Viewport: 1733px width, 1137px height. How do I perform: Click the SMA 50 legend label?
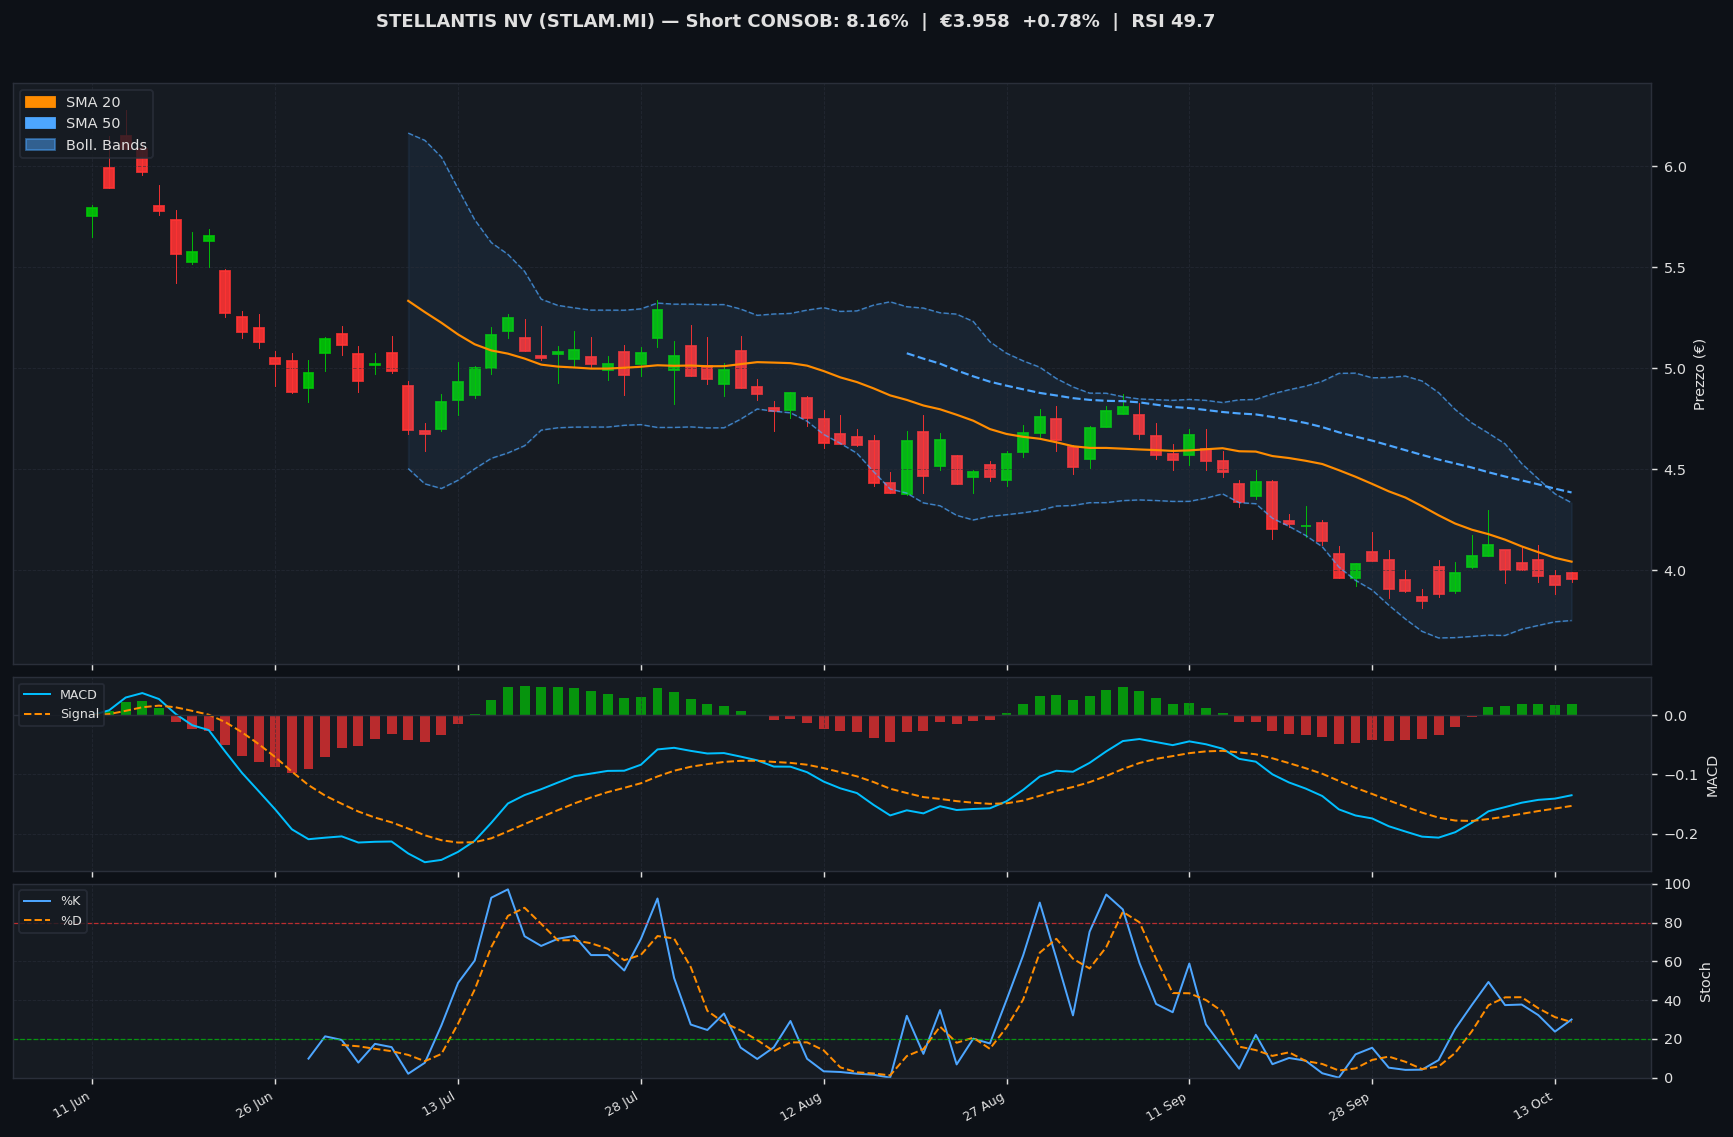click(93, 123)
